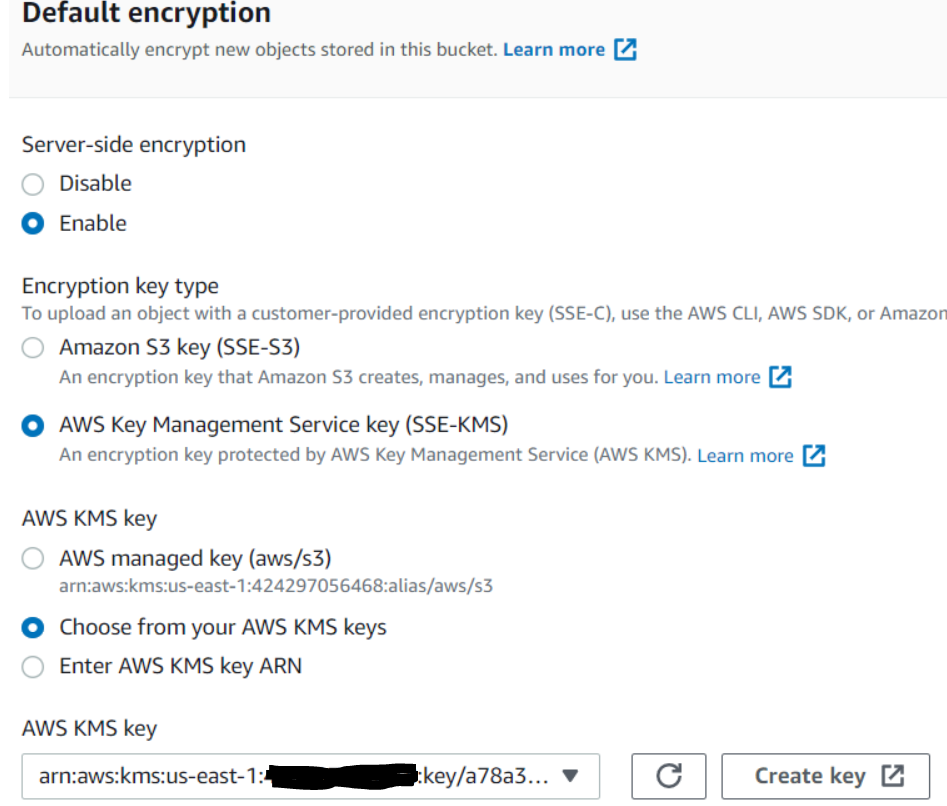Click external link icon beside SSE-KMS Learn more
This screenshot has width=947, height=806.
pos(815,455)
